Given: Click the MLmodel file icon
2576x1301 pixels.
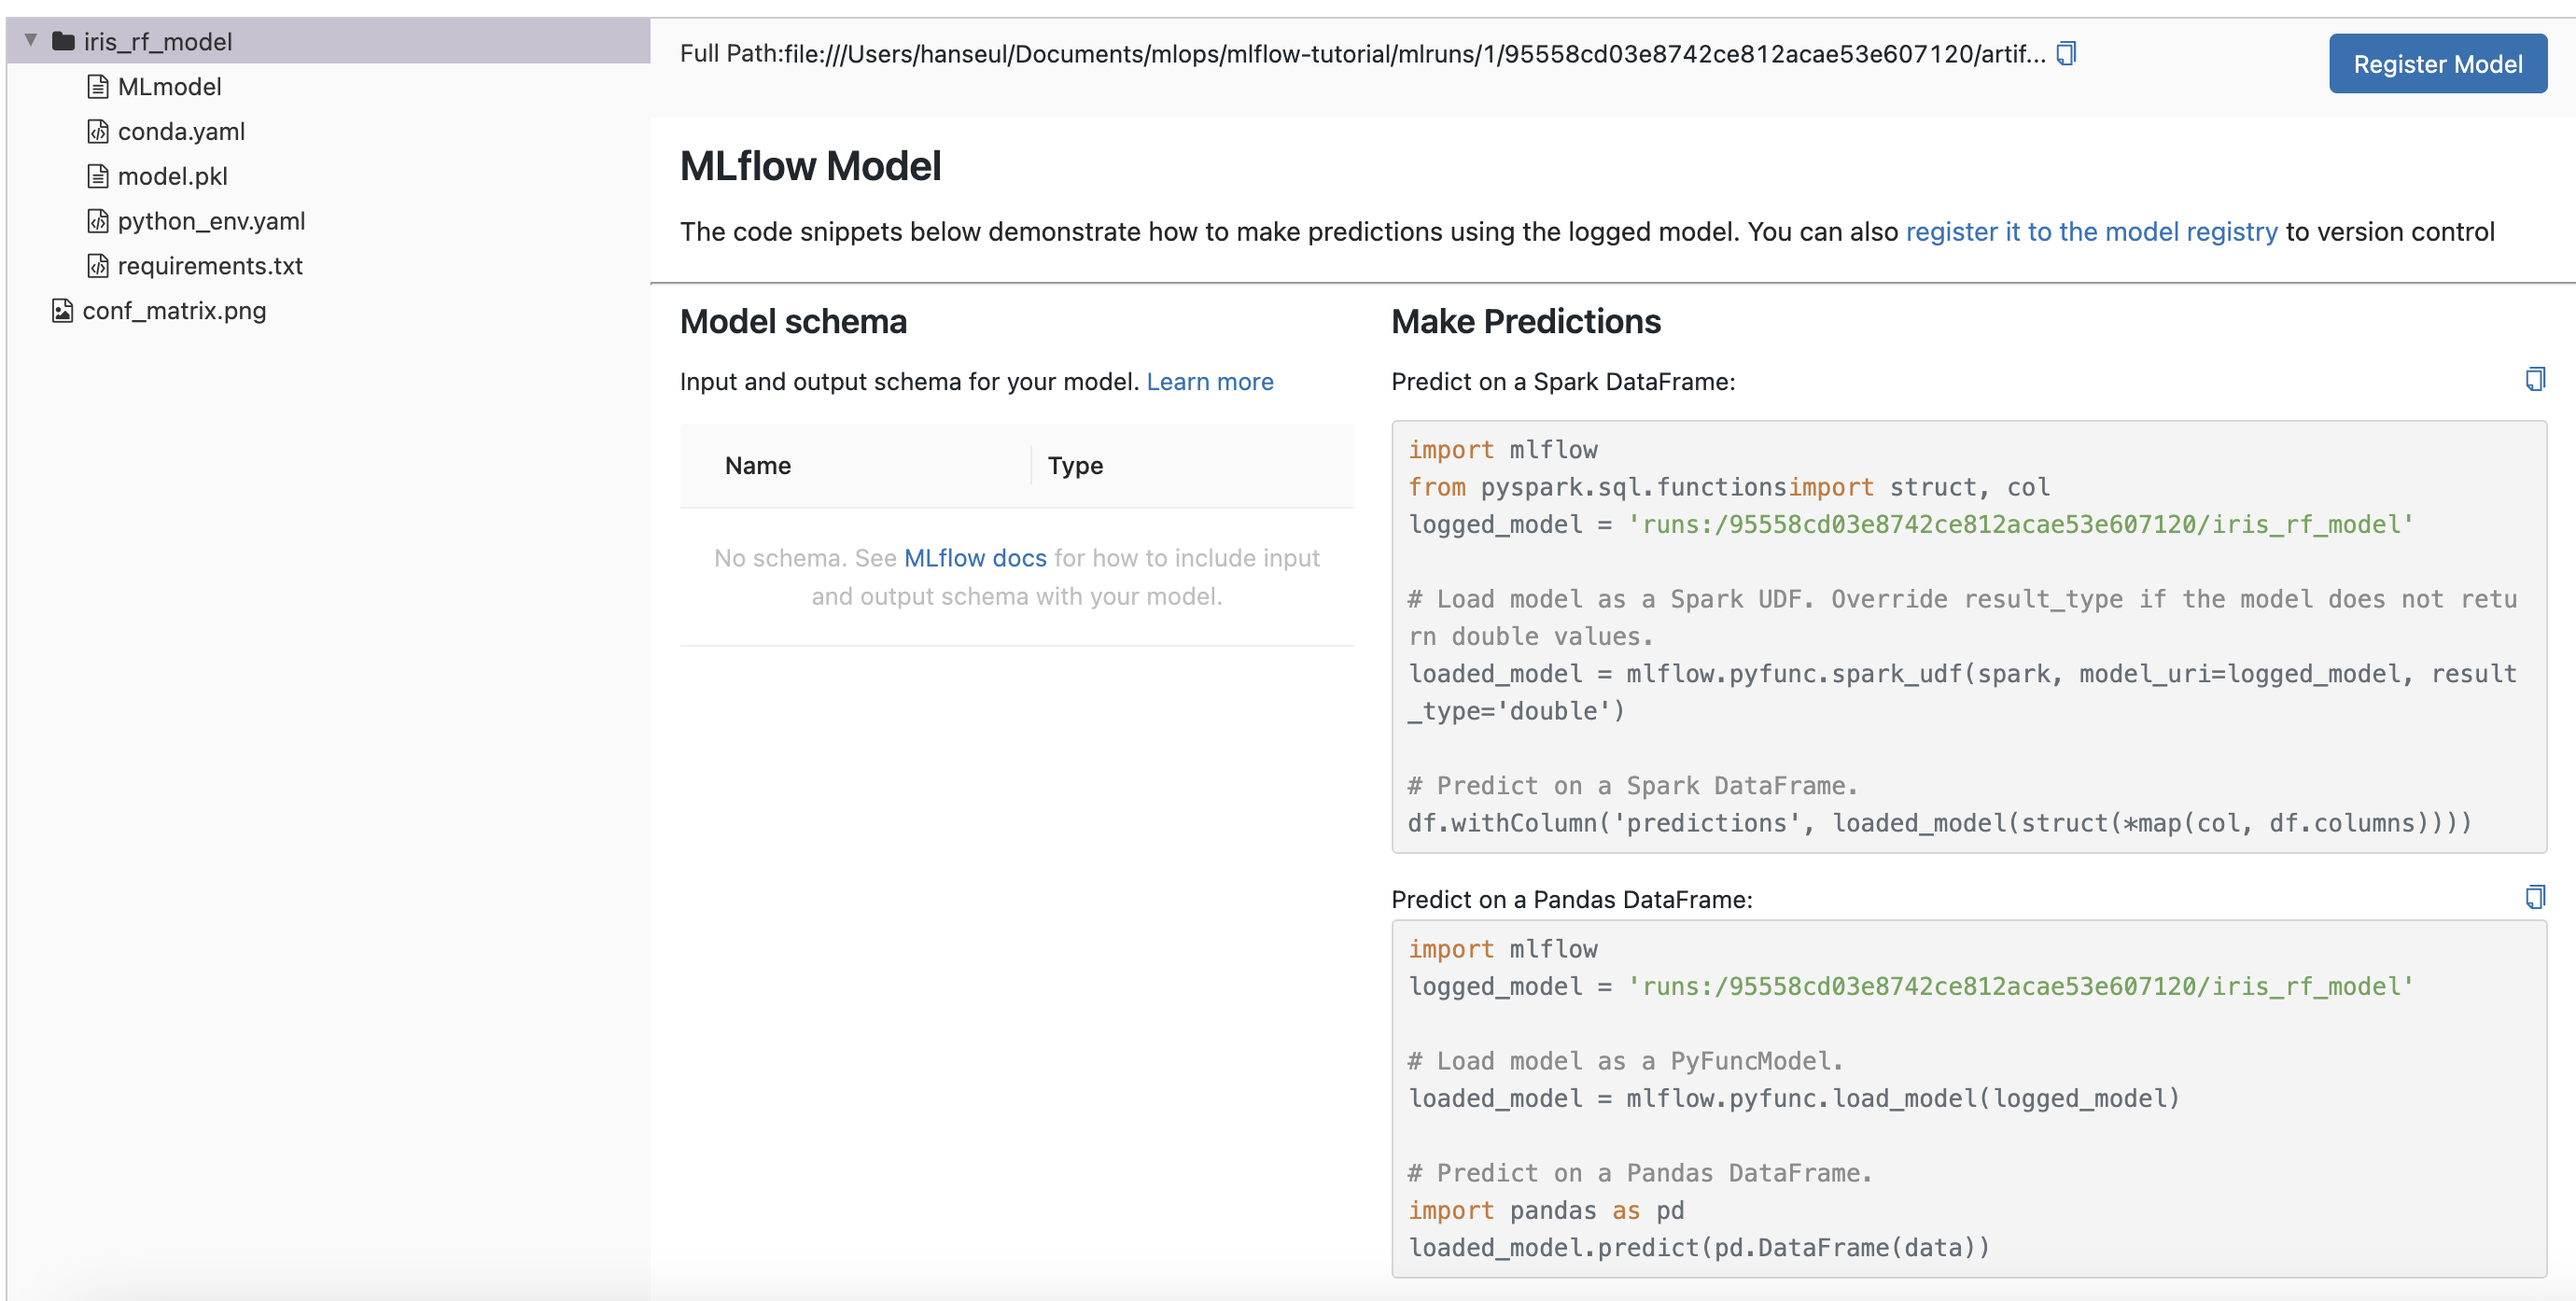Looking at the screenshot, I should click(97, 87).
